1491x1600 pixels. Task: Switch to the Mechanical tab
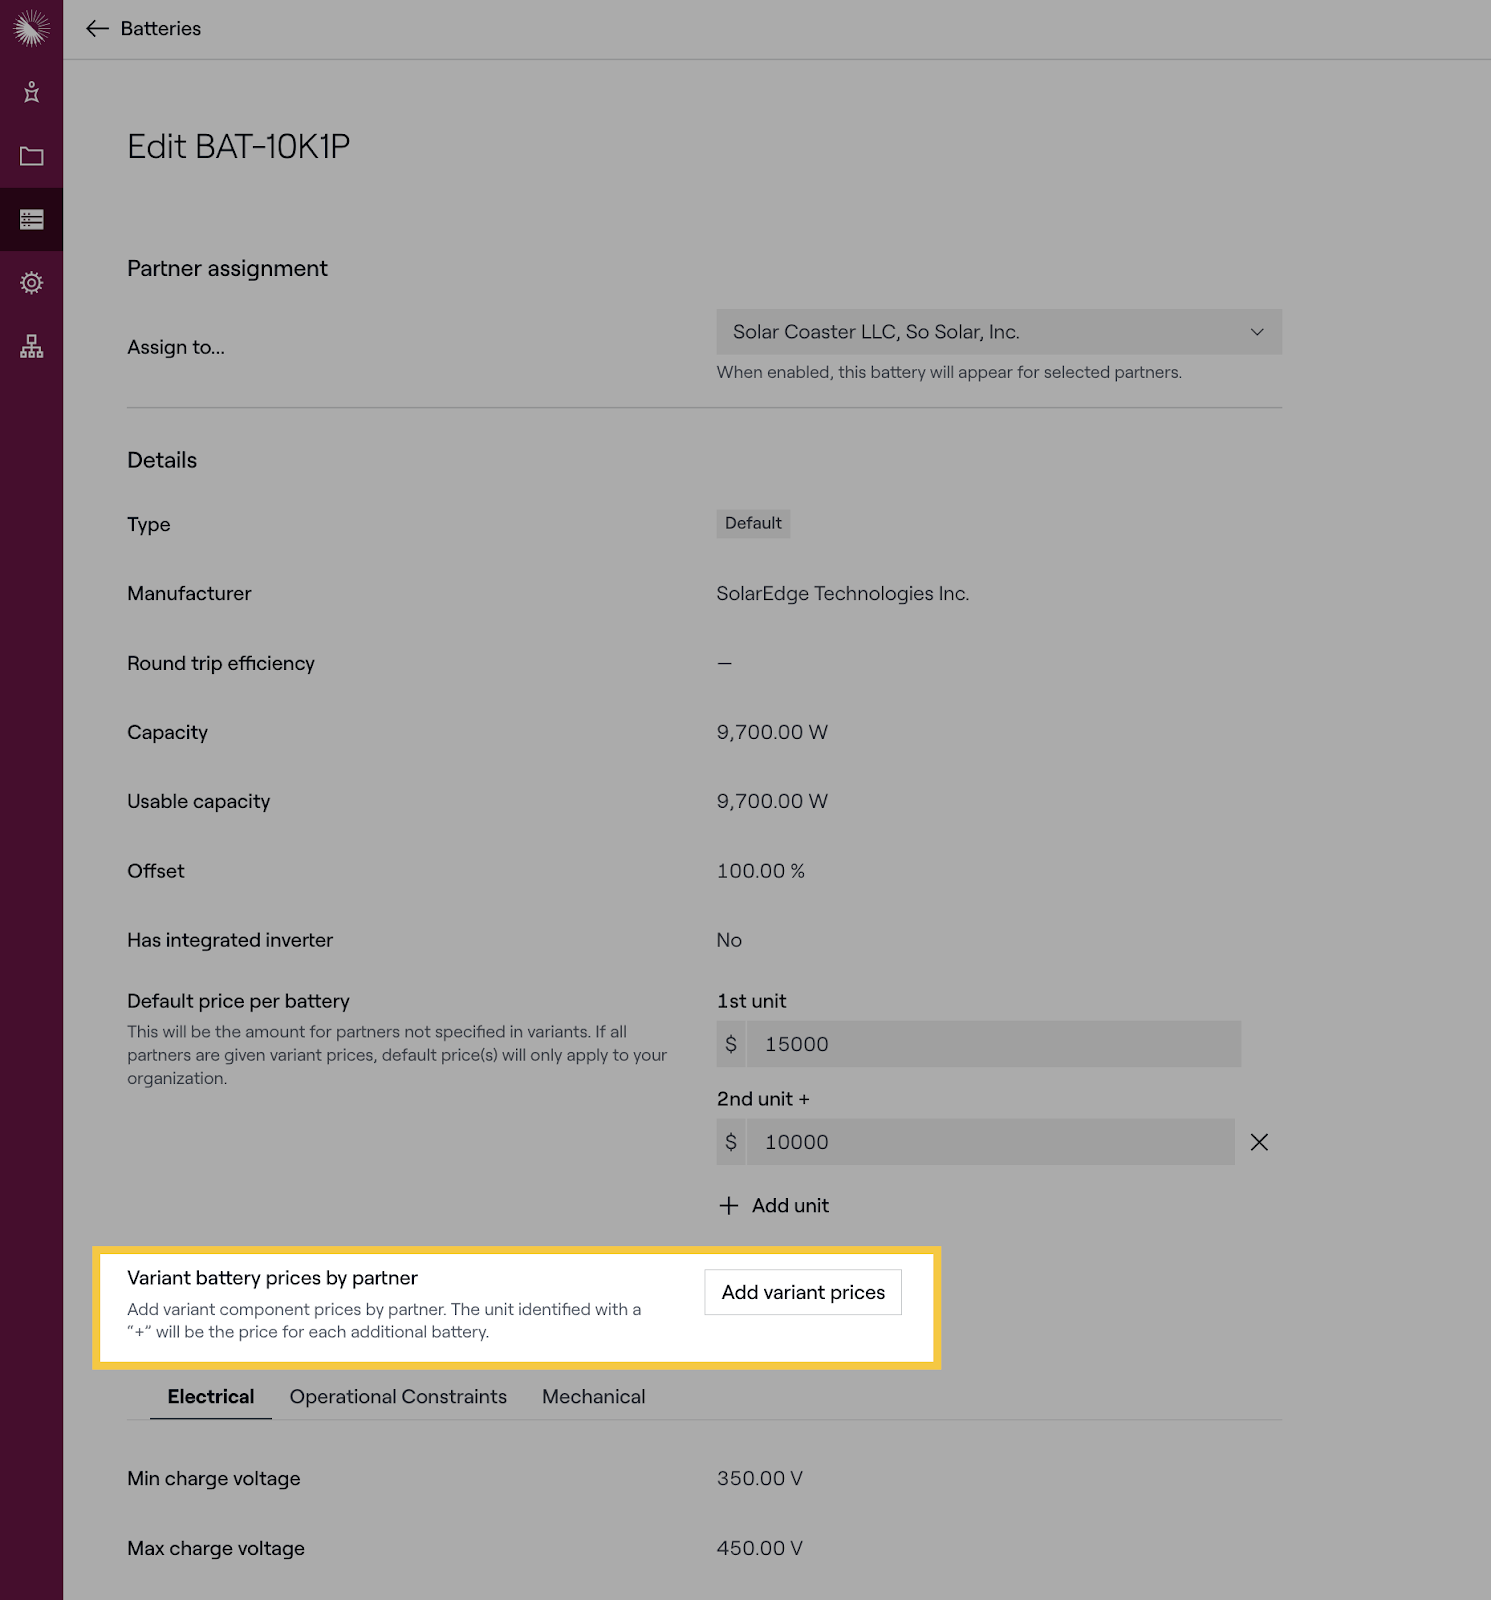coord(594,1397)
